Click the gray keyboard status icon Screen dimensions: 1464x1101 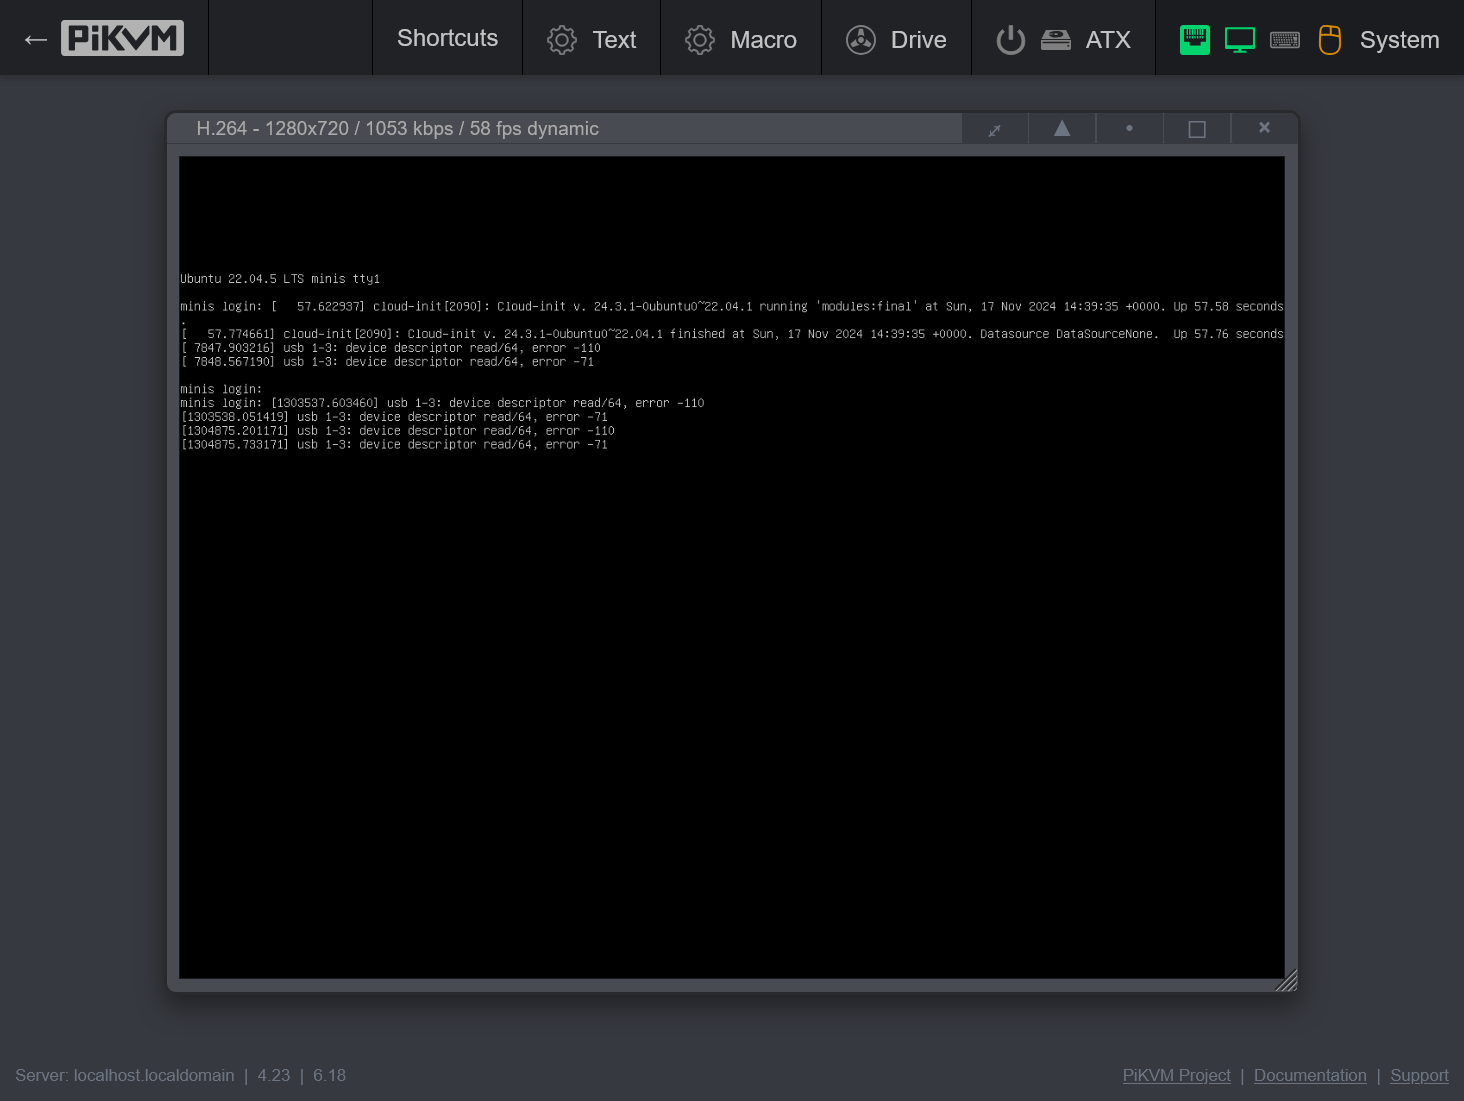point(1285,40)
